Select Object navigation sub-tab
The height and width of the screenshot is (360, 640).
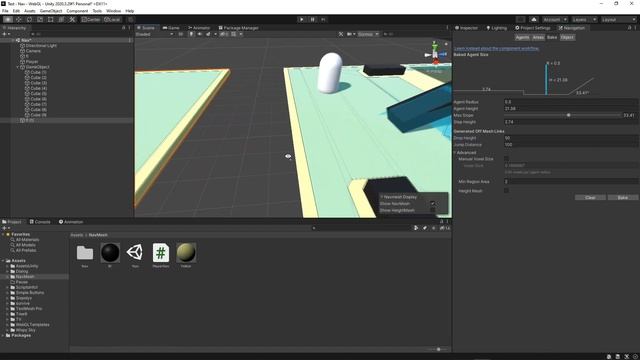(567, 37)
